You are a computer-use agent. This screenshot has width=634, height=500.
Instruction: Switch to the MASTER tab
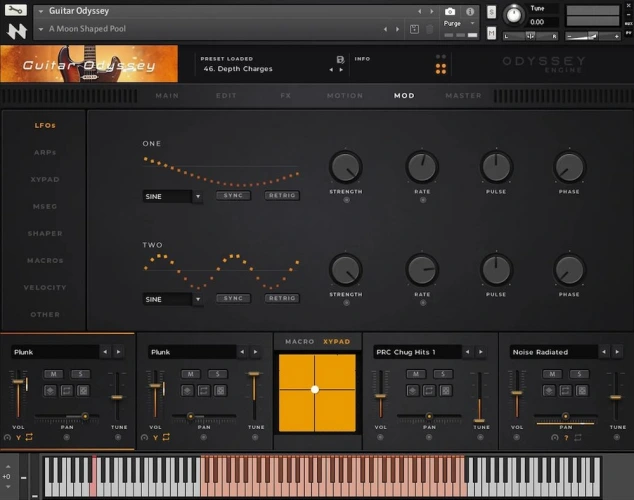point(463,96)
